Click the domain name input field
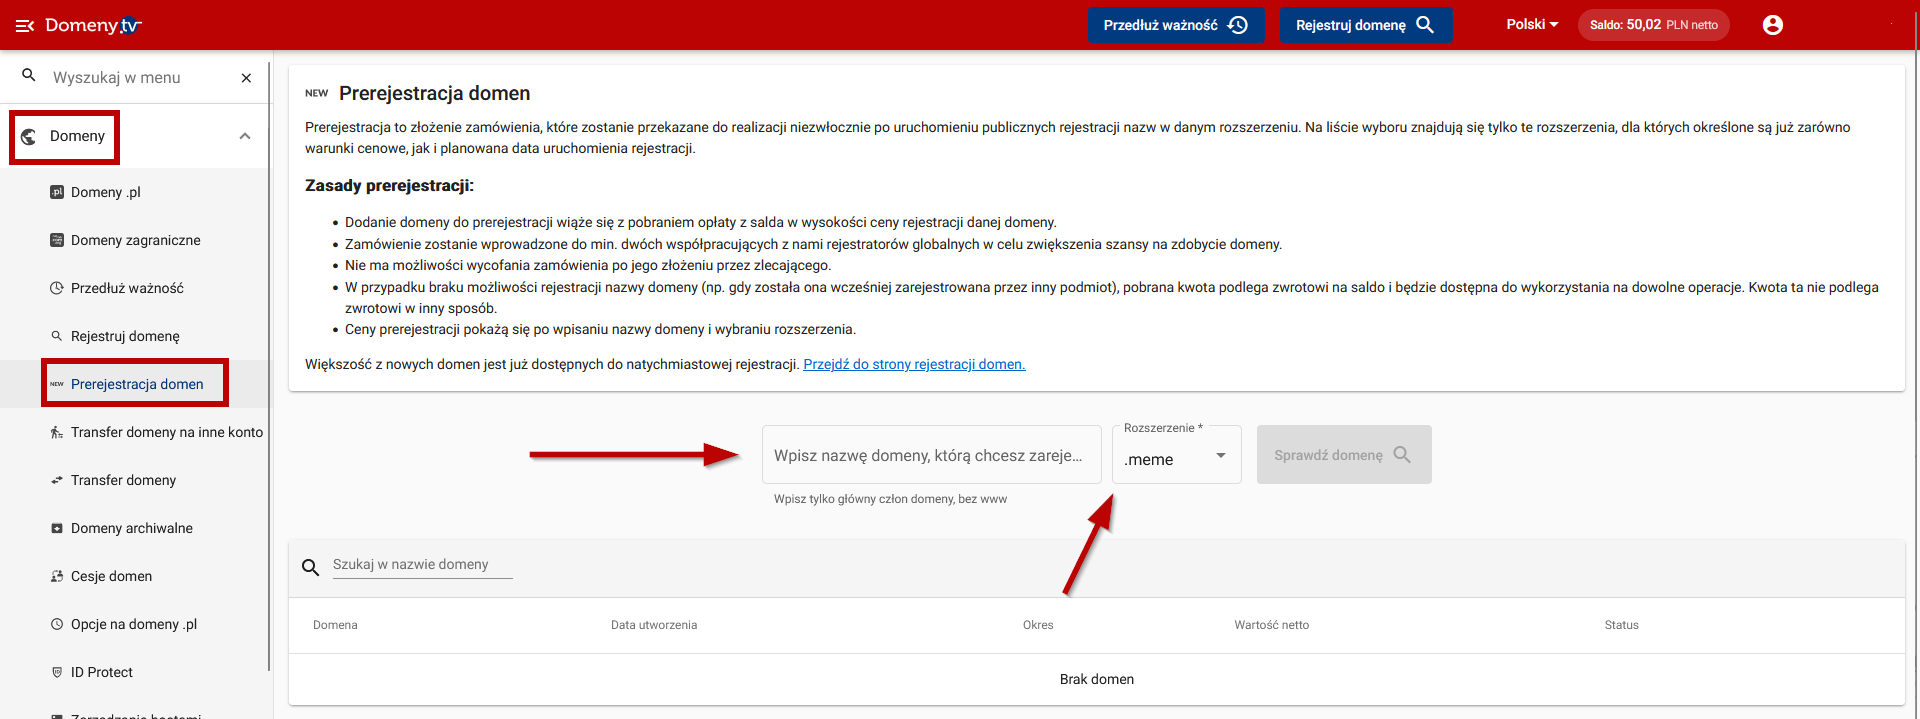The height and width of the screenshot is (719, 1920). (930, 455)
